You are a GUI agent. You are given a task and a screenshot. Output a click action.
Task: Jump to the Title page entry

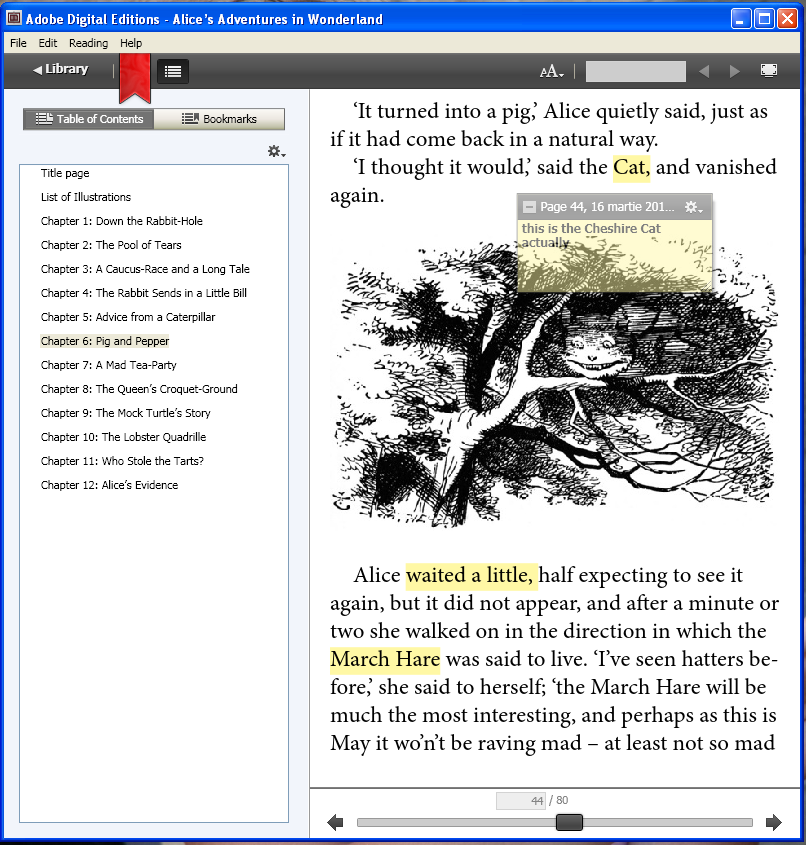(x=65, y=173)
